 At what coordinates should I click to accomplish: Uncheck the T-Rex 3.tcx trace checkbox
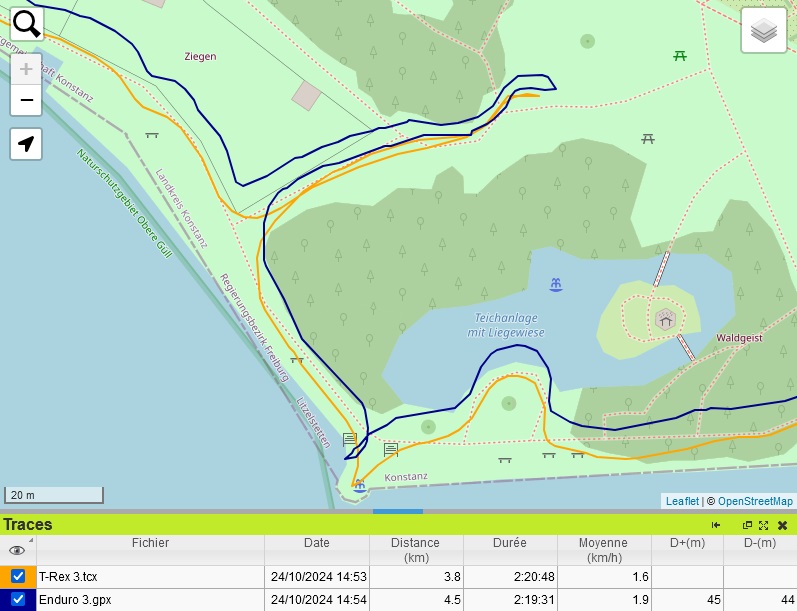[18, 577]
